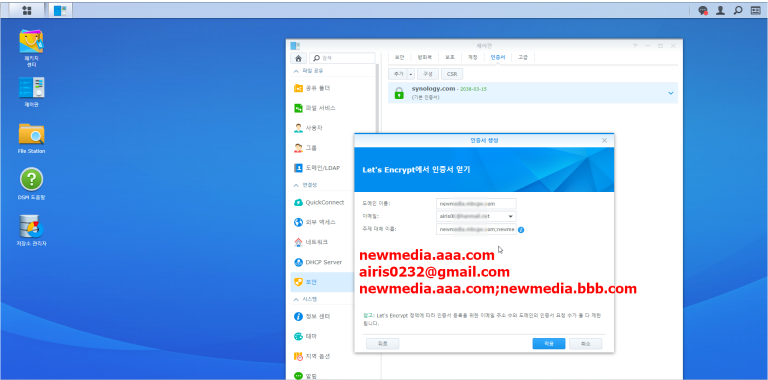Open the 저장소 관리자 desktop icon
This screenshot has width=768, height=380.
click(31, 230)
